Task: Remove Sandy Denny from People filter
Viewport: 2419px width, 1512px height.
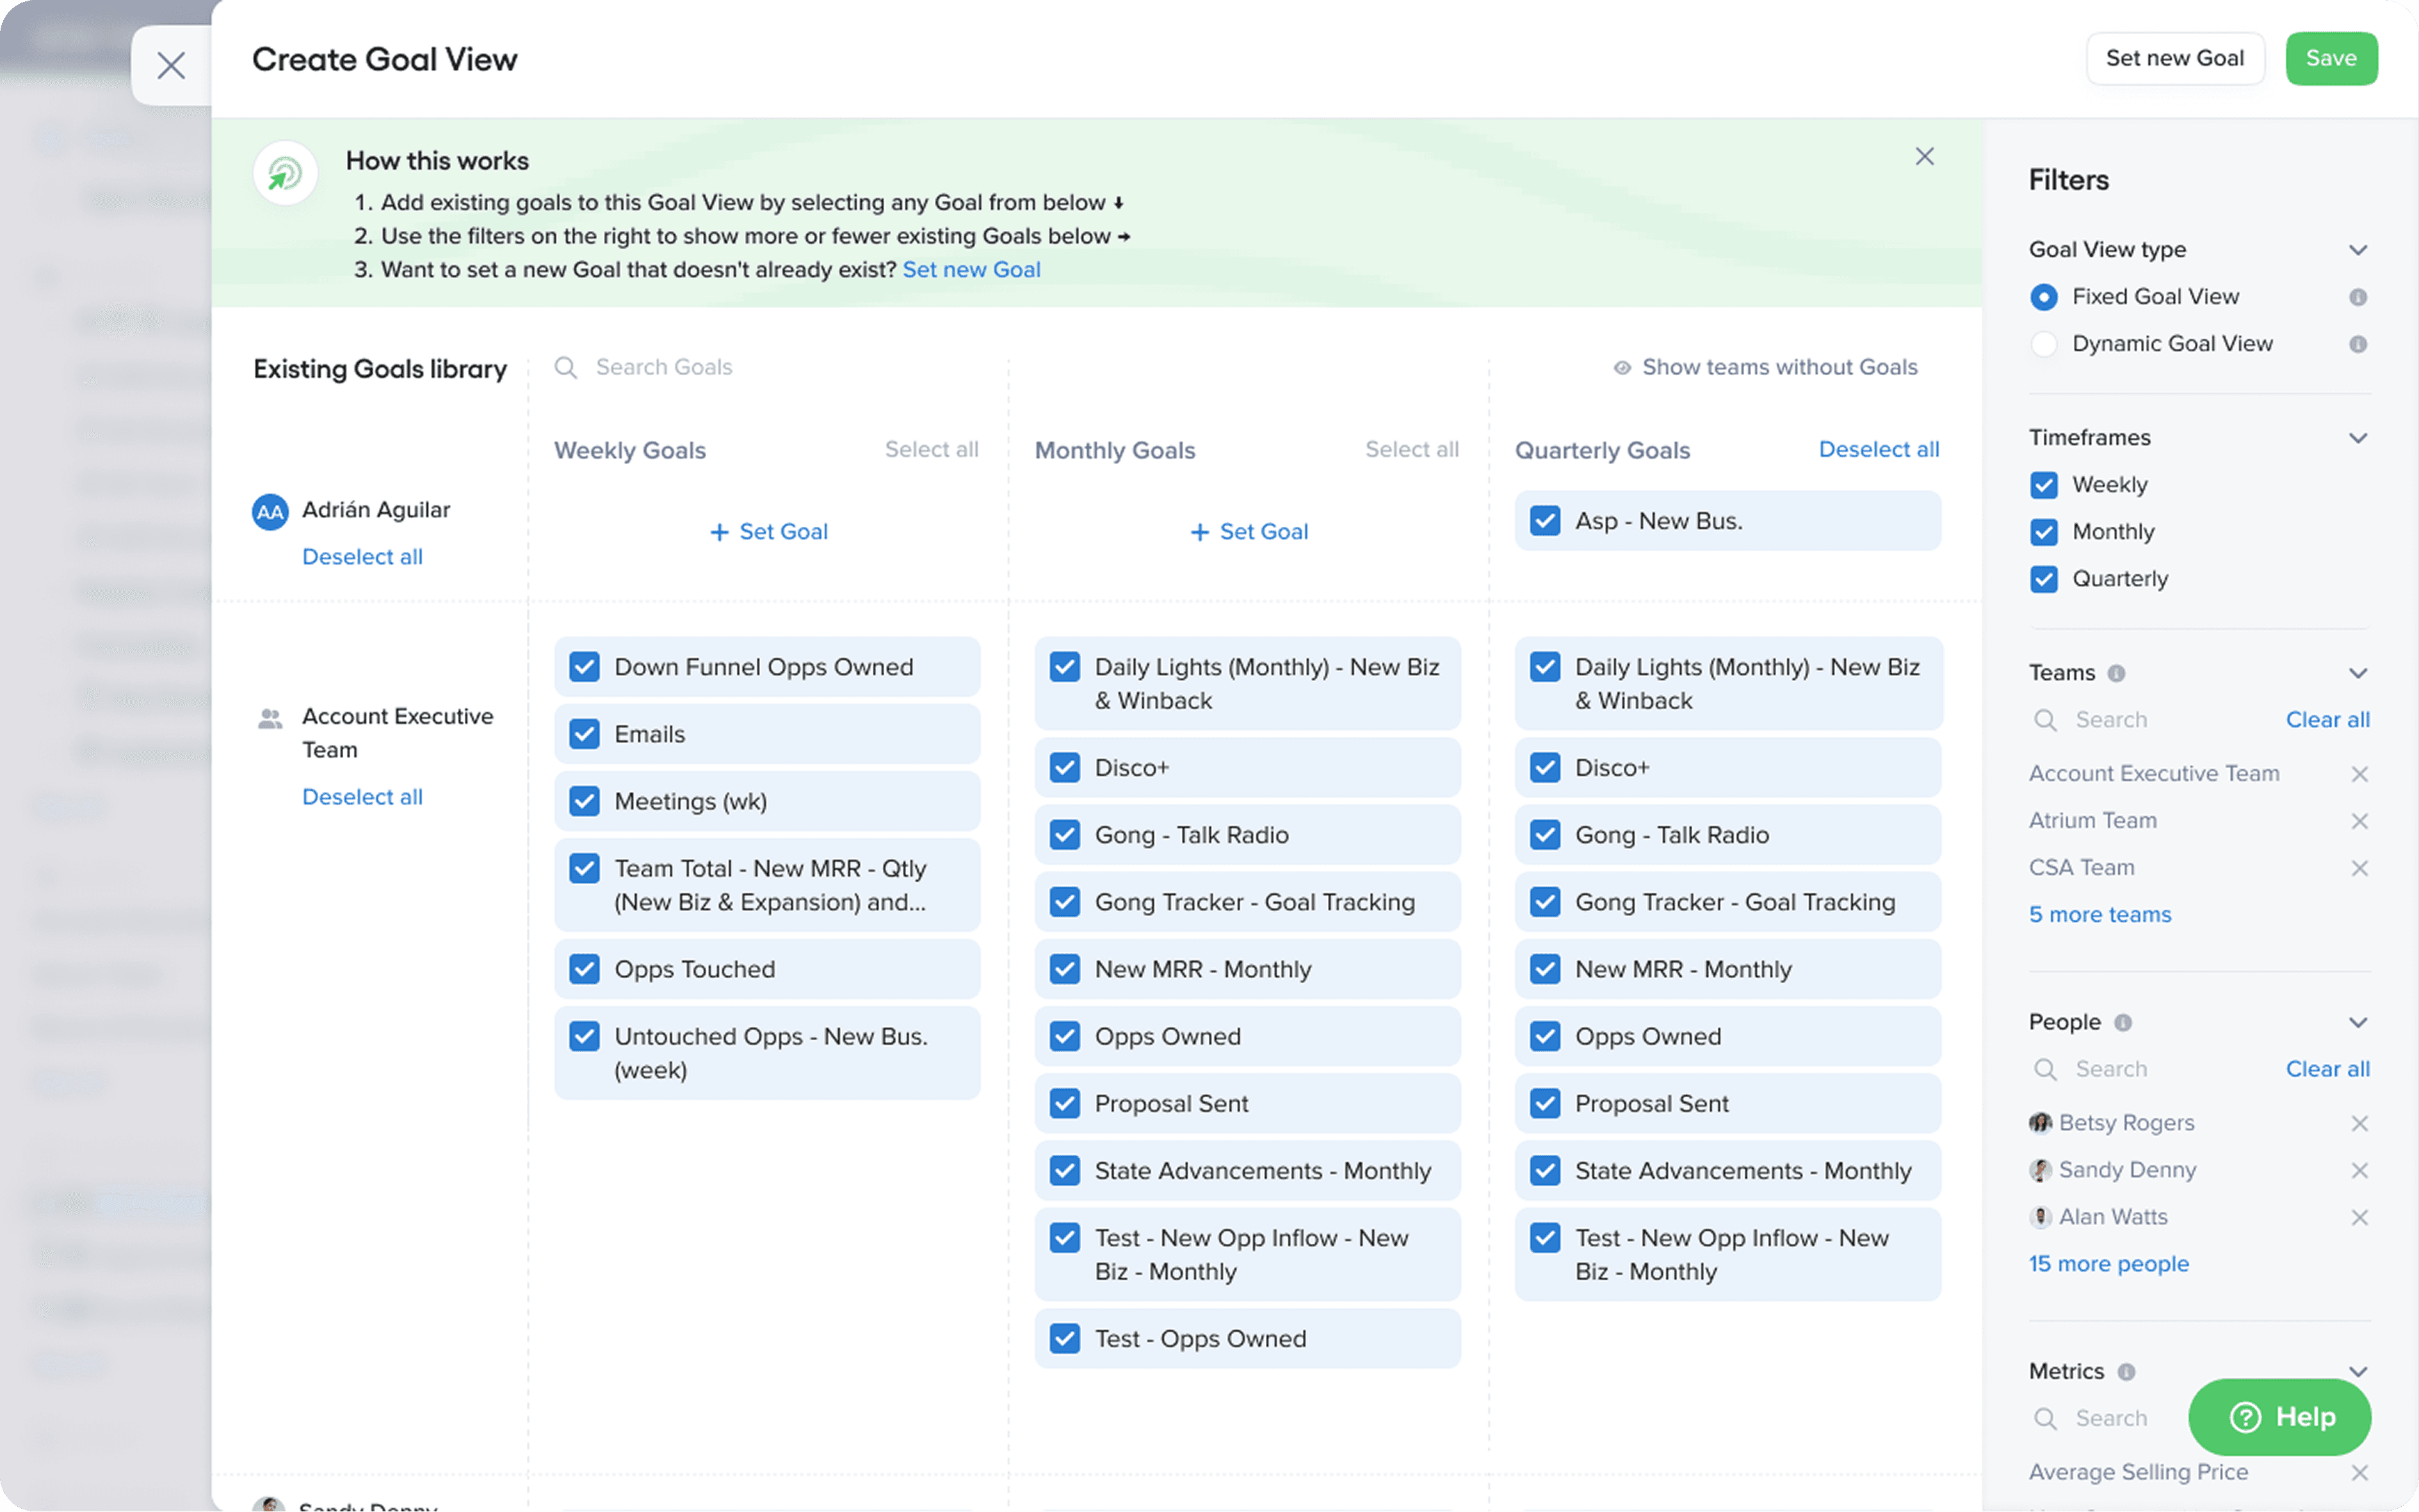Action: (2359, 1170)
